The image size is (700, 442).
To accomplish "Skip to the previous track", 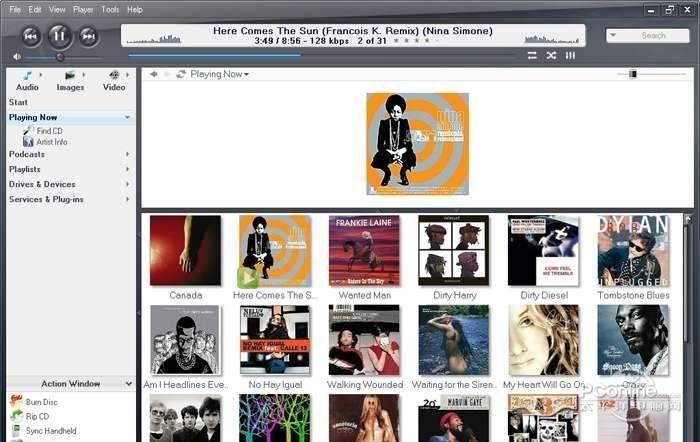I will pyautogui.click(x=30, y=37).
